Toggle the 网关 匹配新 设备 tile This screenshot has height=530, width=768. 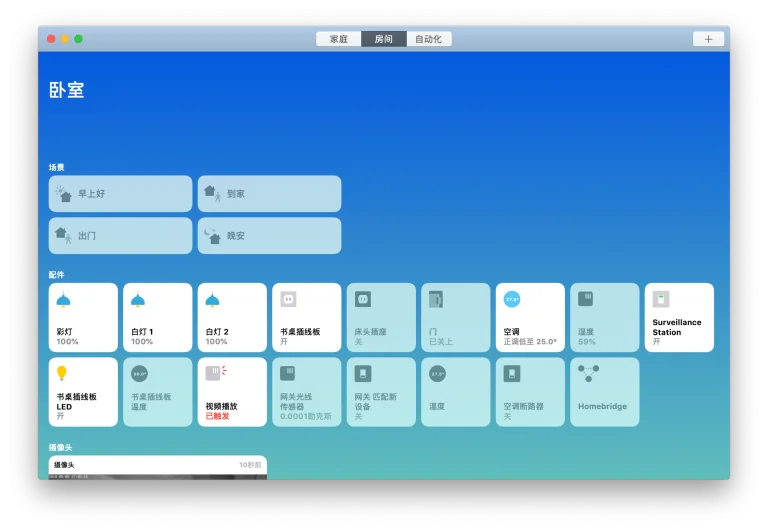381,392
